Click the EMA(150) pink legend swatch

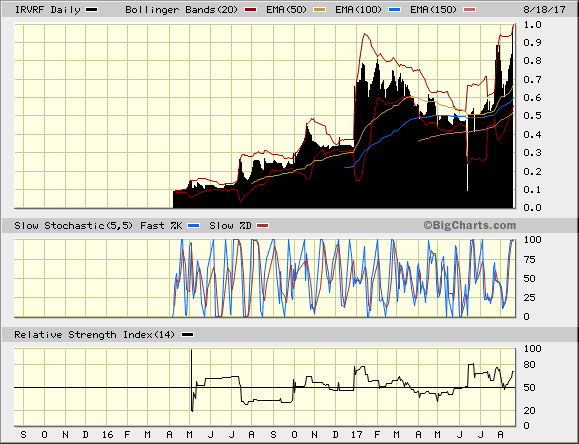tap(470, 10)
